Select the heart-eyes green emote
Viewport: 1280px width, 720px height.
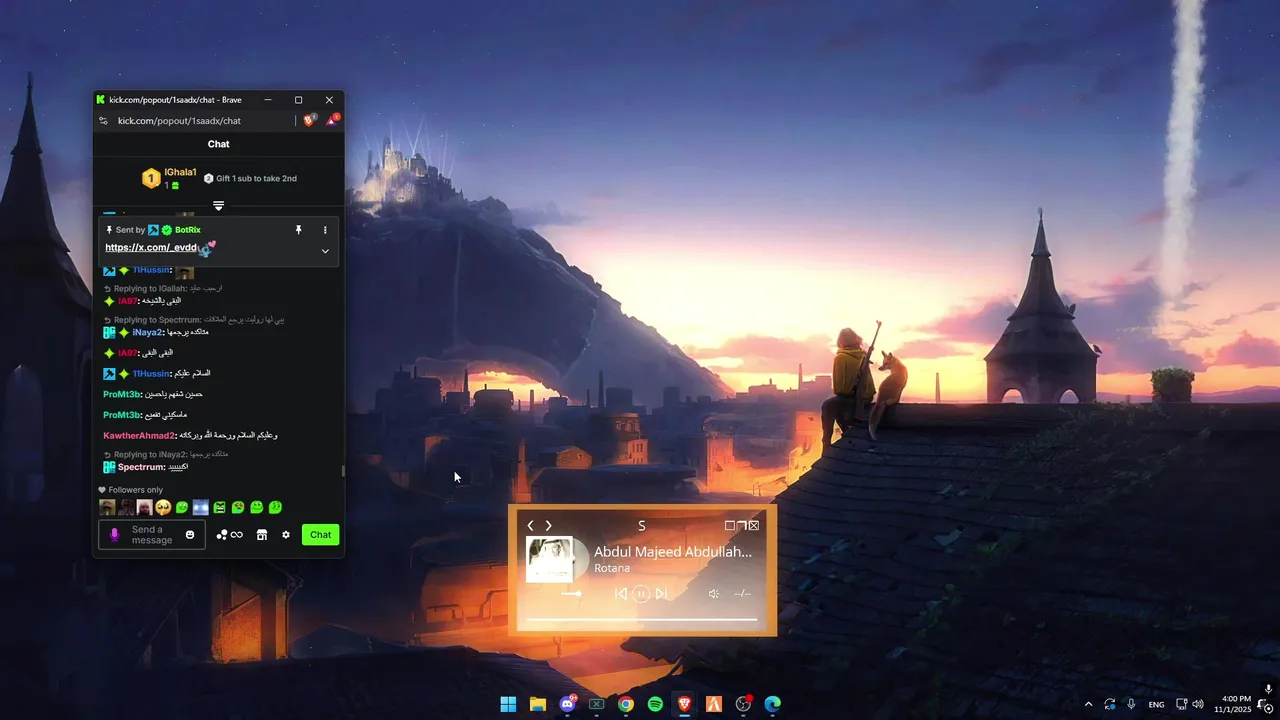click(x=238, y=508)
